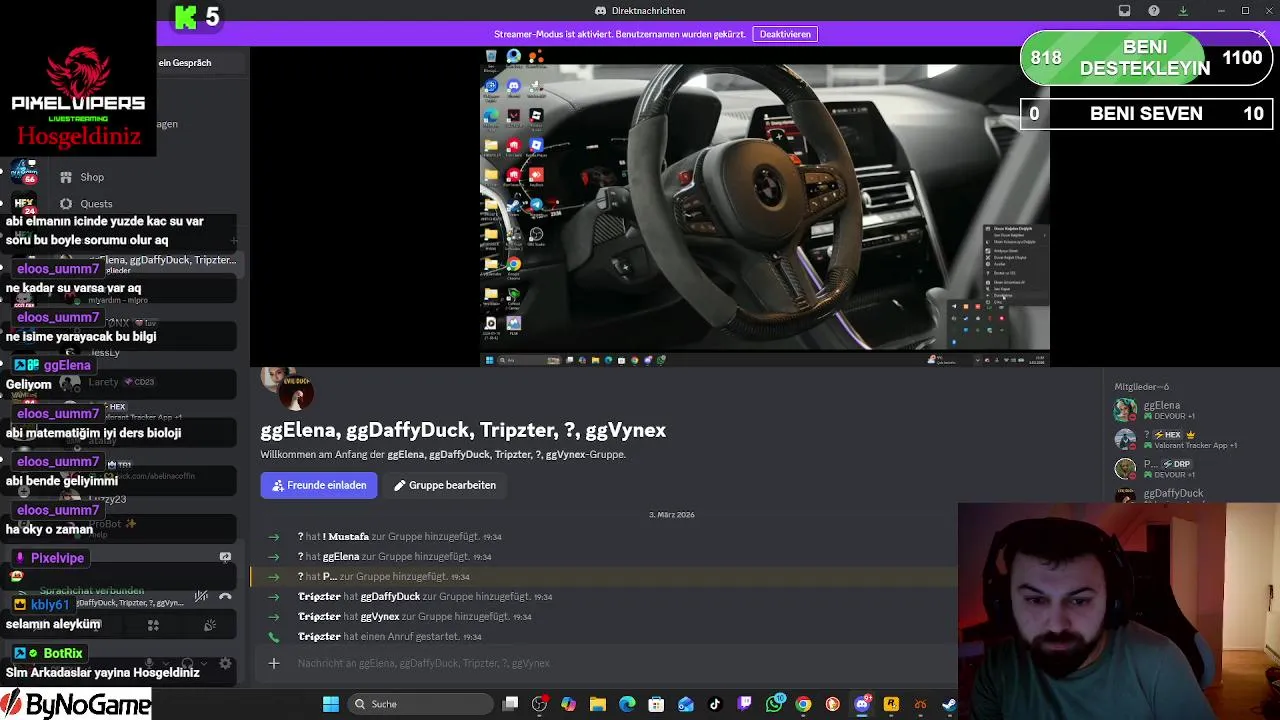Open DuckDuckGo browser on the taskbar
Image resolution: width=1280 pixels, height=720 pixels.
(x=832, y=704)
